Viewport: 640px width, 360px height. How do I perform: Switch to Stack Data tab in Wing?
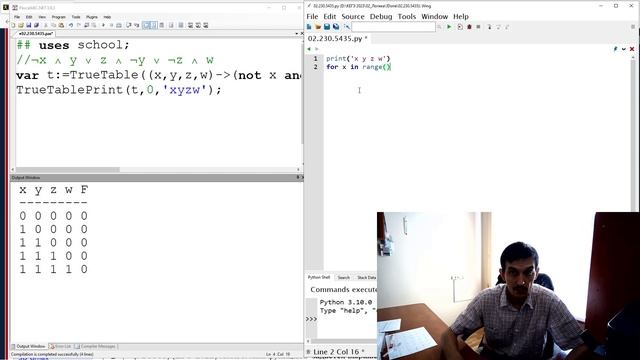tap(366, 278)
